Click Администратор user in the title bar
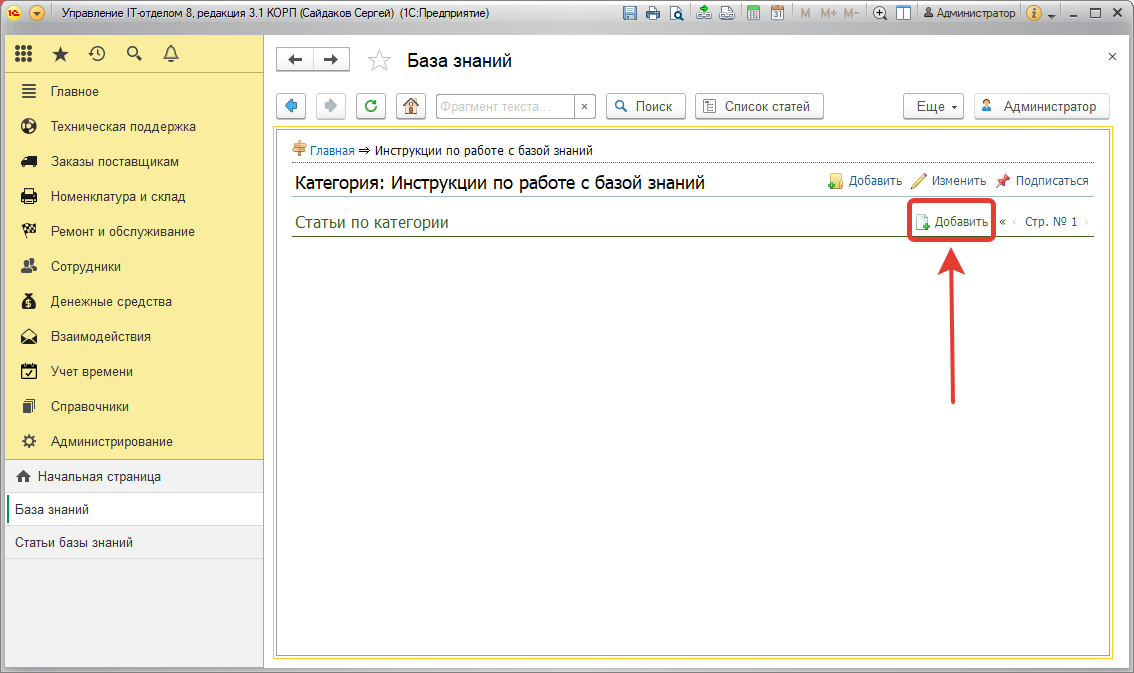The height and width of the screenshot is (673, 1134). click(970, 13)
